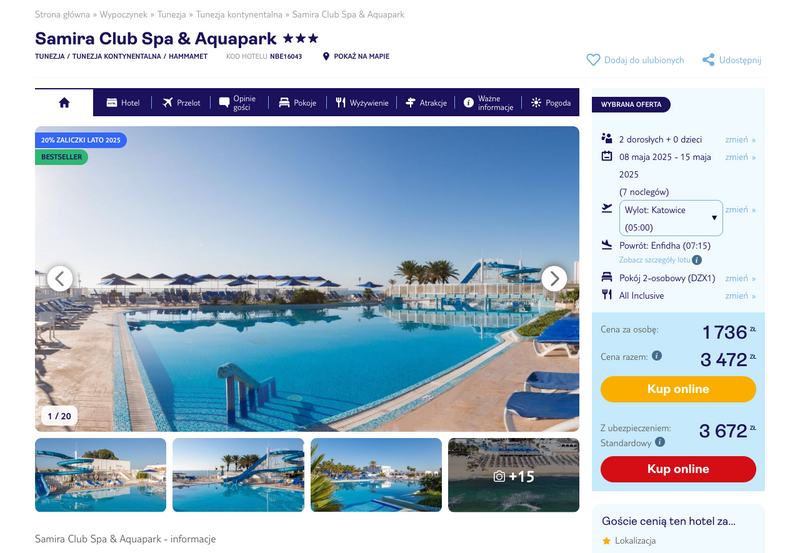
Task: Click the share icon next to Udostępnij
Action: tap(708, 60)
